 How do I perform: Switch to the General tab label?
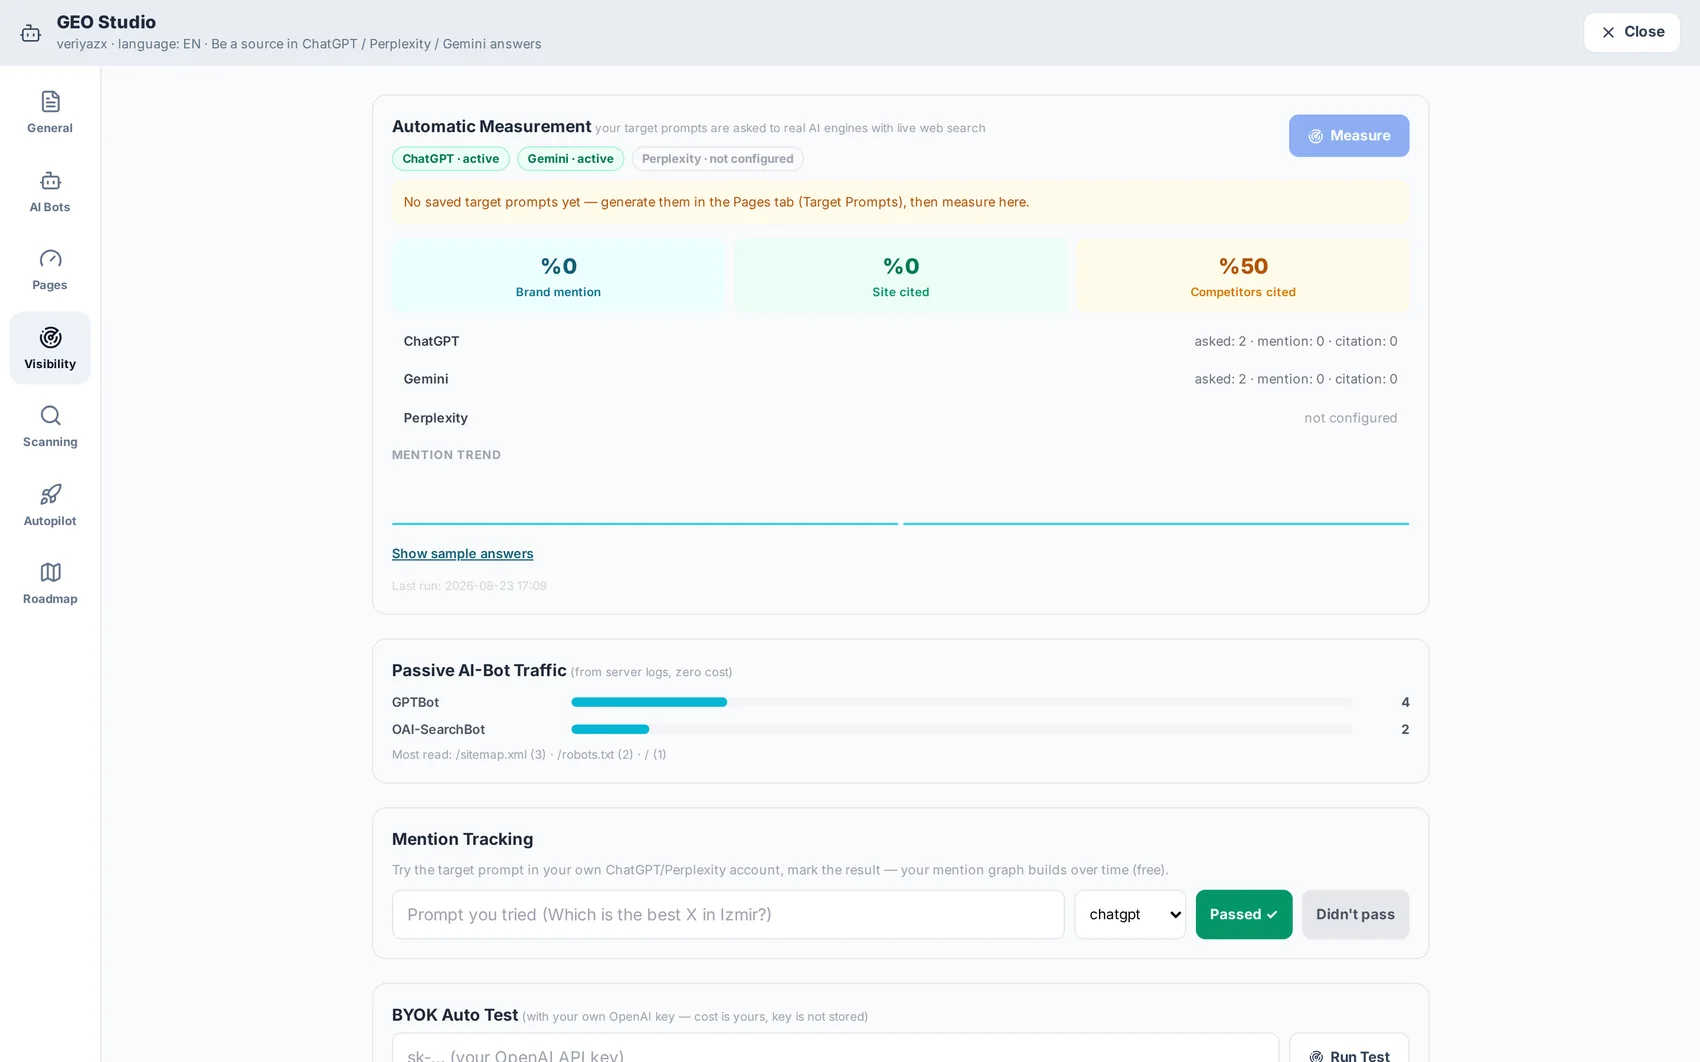tap(50, 128)
